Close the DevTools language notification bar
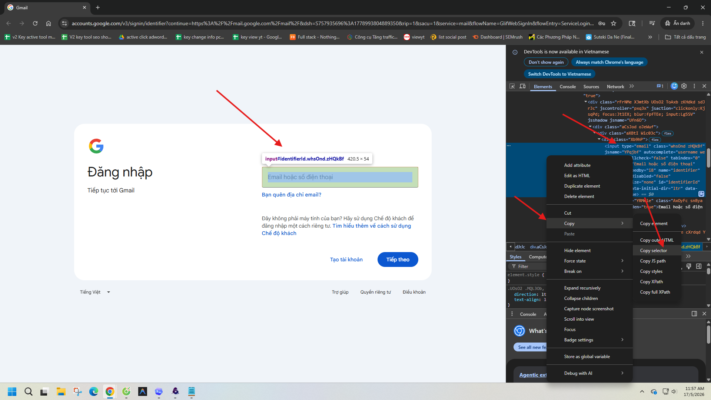 (x=701, y=52)
